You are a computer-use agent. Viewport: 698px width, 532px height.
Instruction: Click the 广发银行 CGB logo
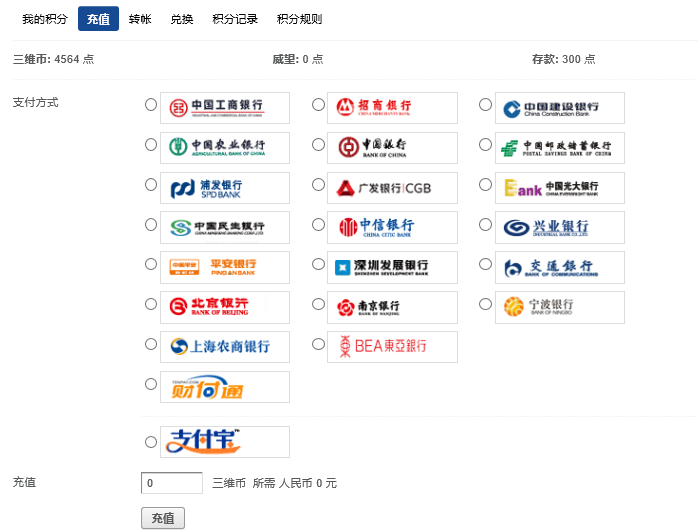[x=392, y=188]
